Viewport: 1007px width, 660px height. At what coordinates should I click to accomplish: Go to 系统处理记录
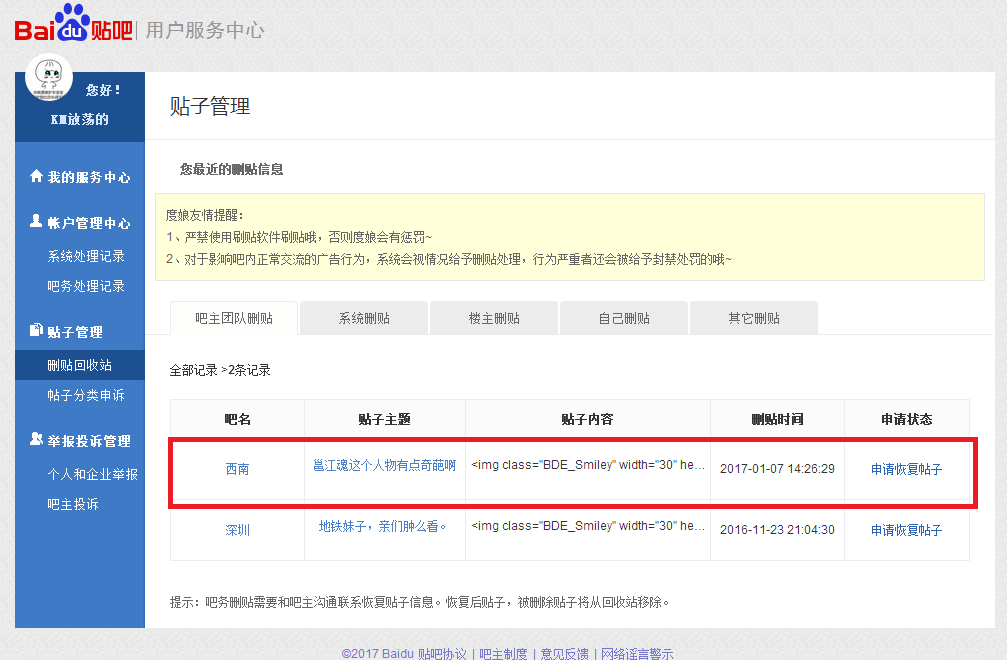(x=86, y=256)
